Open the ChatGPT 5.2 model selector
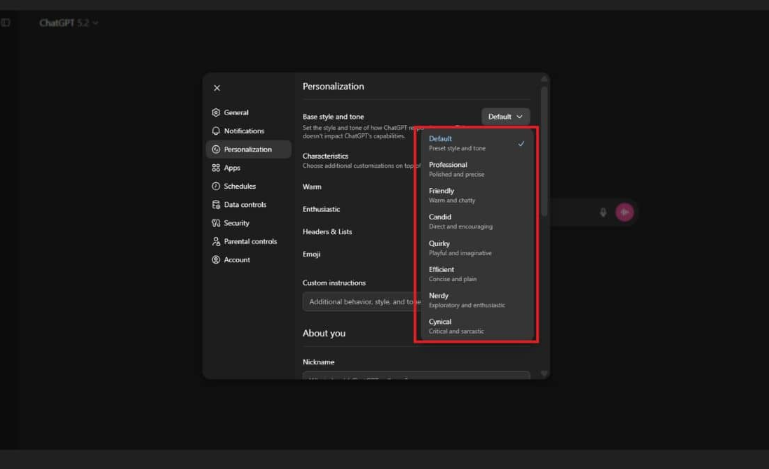 (69, 22)
